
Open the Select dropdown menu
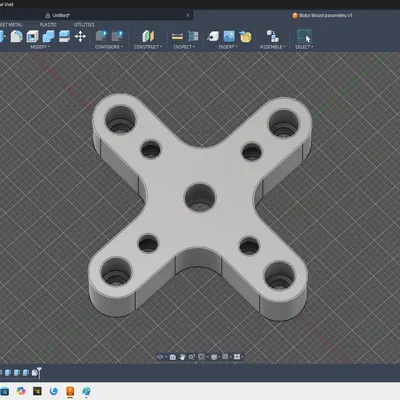point(304,47)
